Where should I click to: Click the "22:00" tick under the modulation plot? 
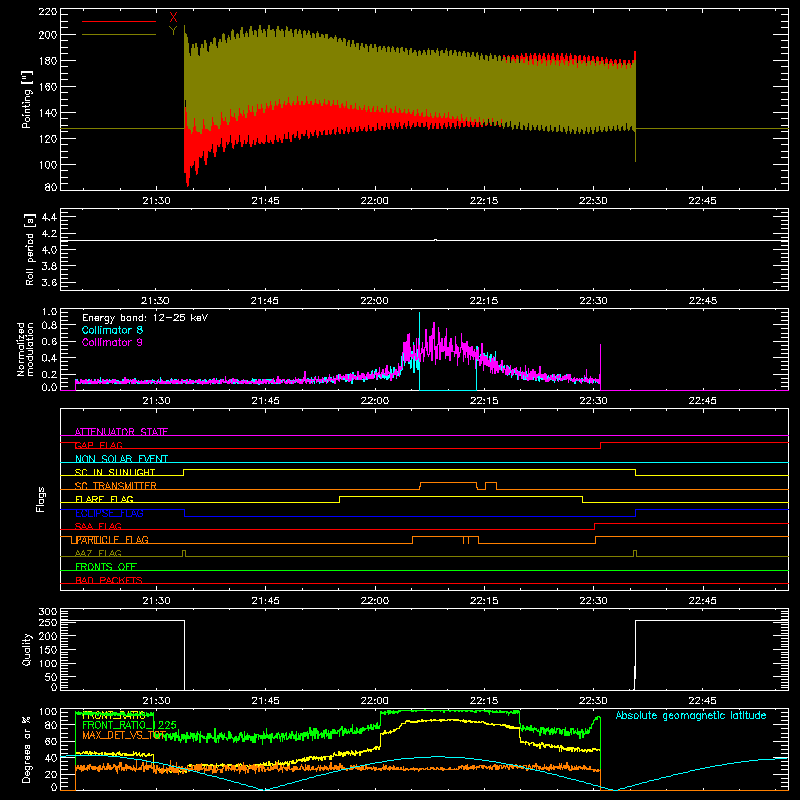click(374, 401)
